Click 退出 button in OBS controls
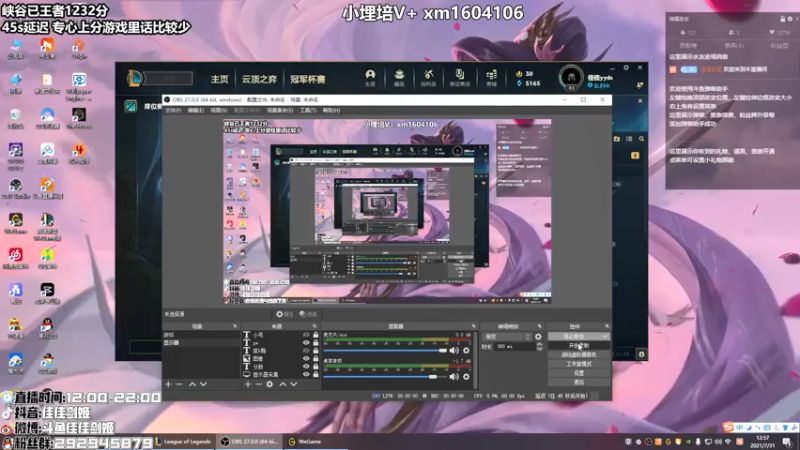The image size is (800, 450). point(579,382)
